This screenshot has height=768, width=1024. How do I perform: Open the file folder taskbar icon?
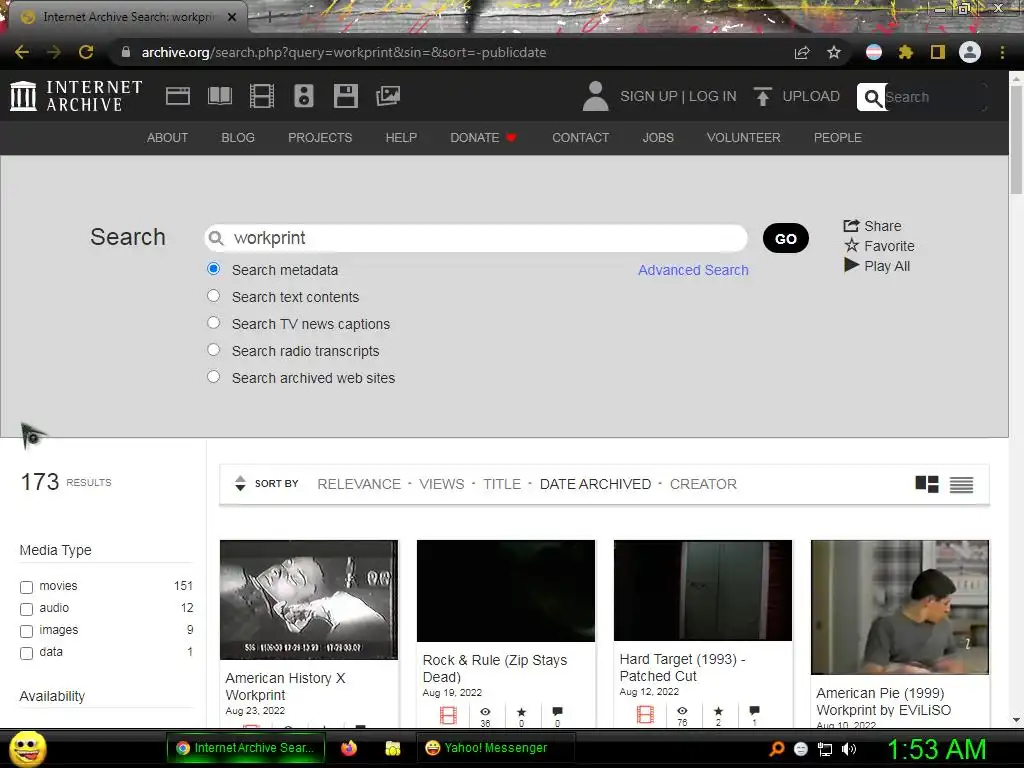[392, 748]
